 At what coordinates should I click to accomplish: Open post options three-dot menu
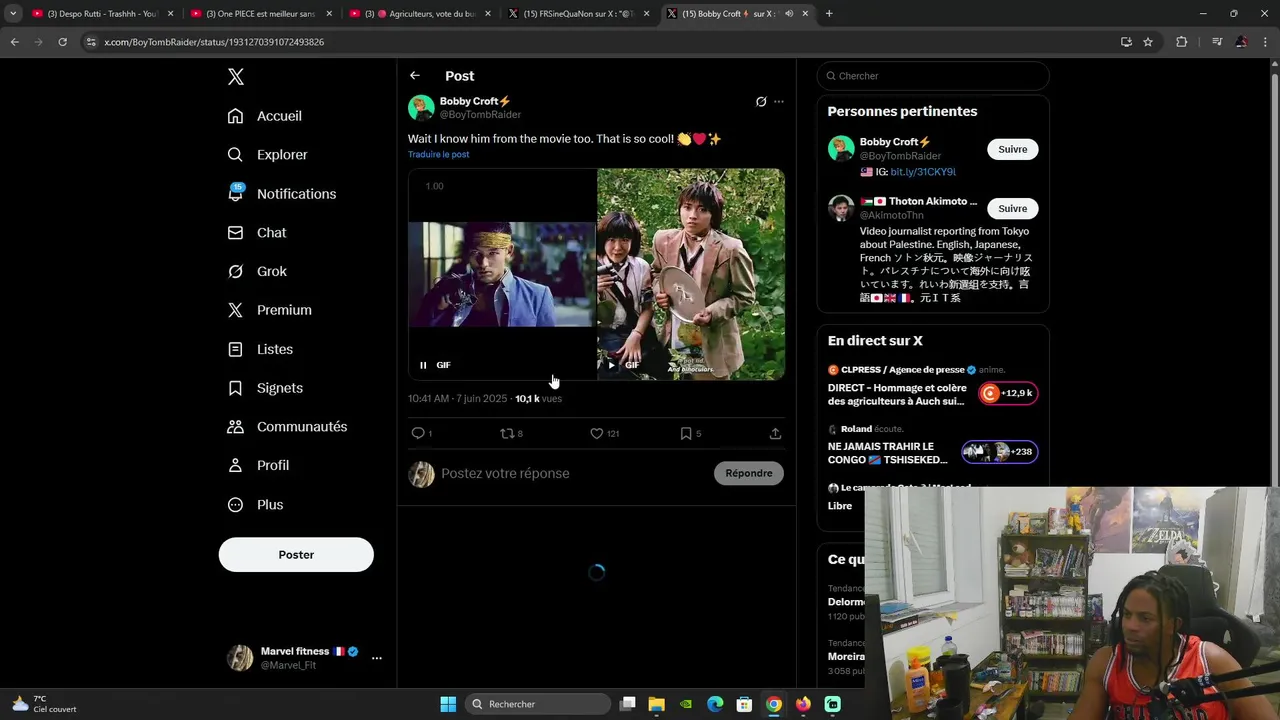point(779,101)
